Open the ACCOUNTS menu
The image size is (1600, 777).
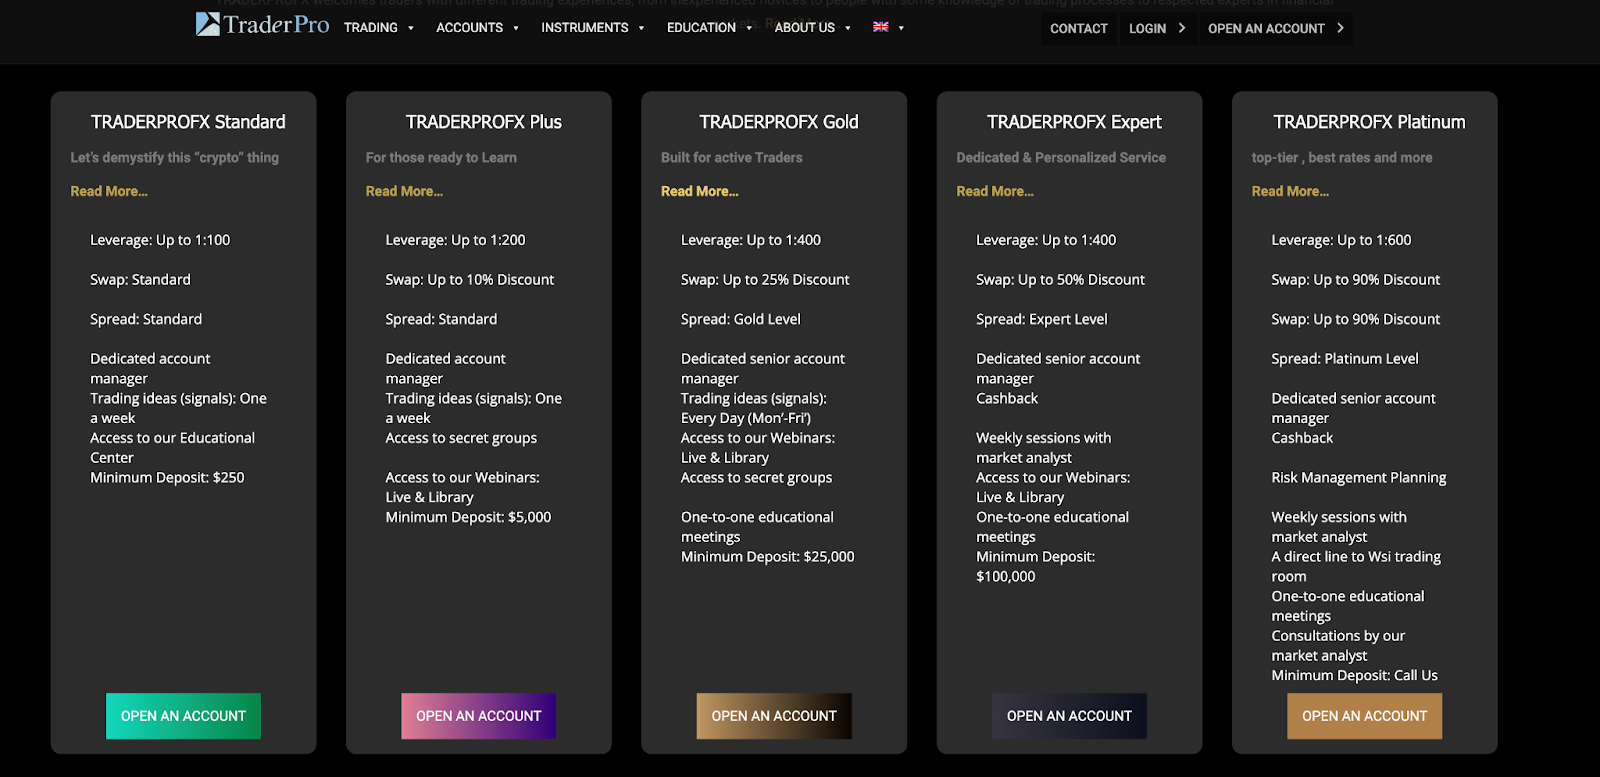(469, 28)
